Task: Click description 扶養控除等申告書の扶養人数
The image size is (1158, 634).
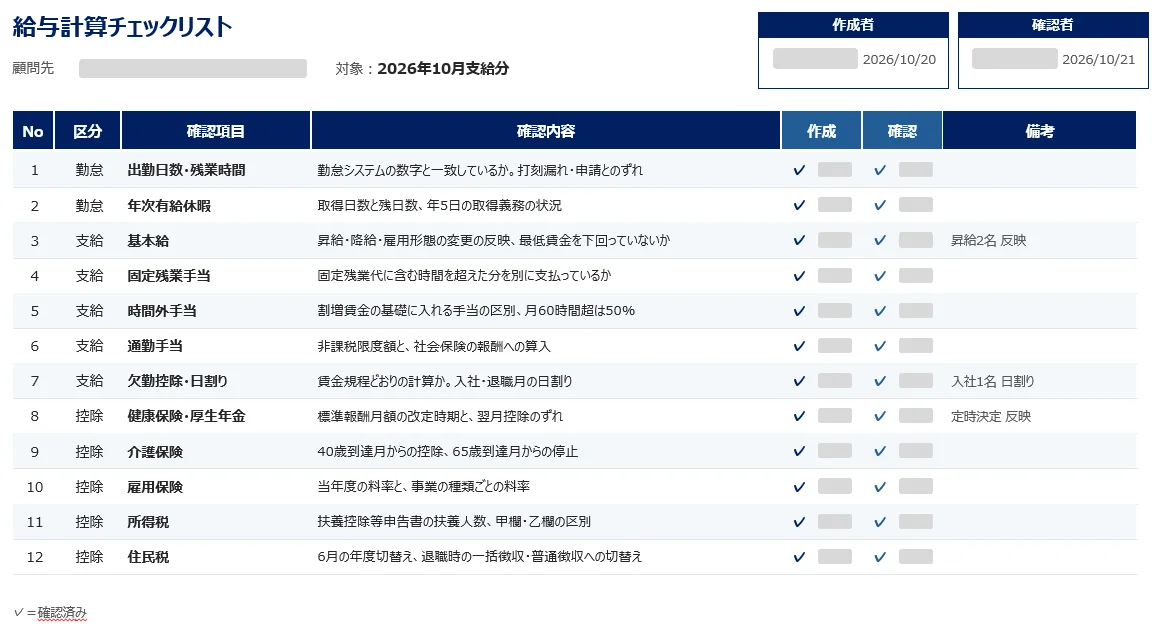Action: tap(402, 522)
